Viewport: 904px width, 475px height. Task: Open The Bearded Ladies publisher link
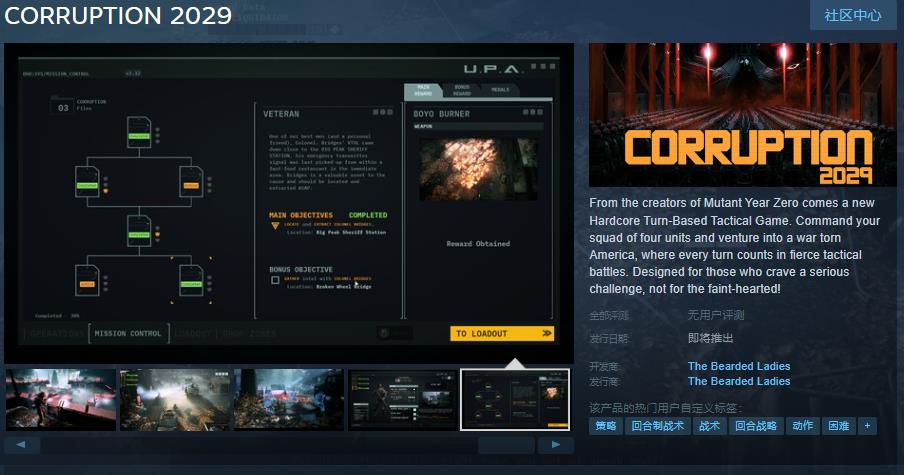coord(738,381)
